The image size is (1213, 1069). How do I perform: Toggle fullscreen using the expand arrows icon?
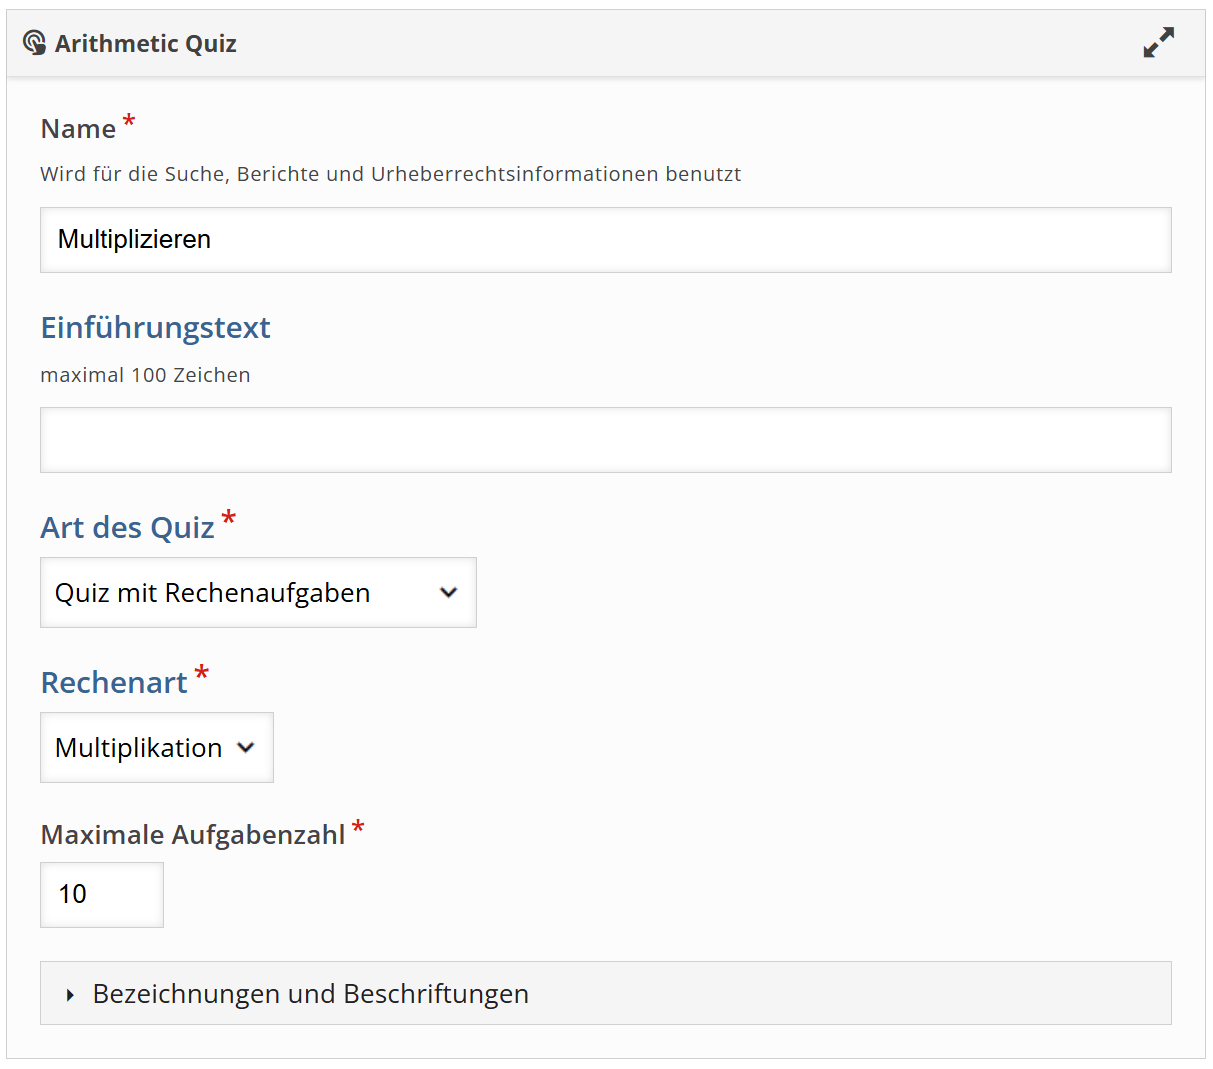pyautogui.click(x=1158, y=42)
